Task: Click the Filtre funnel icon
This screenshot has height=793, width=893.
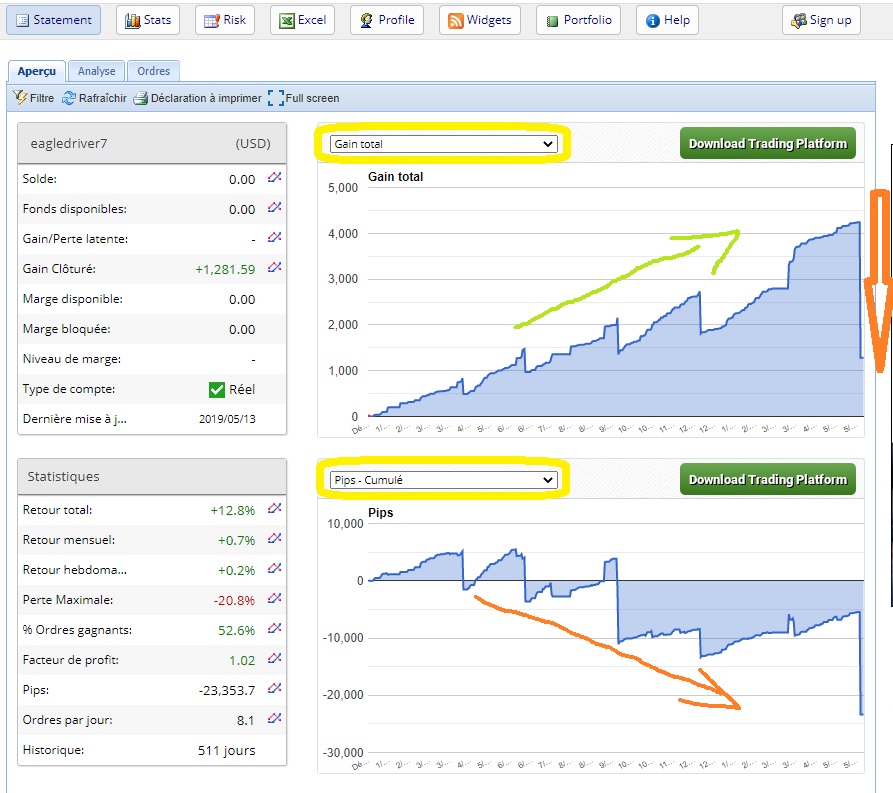Action: click(20, 98)
